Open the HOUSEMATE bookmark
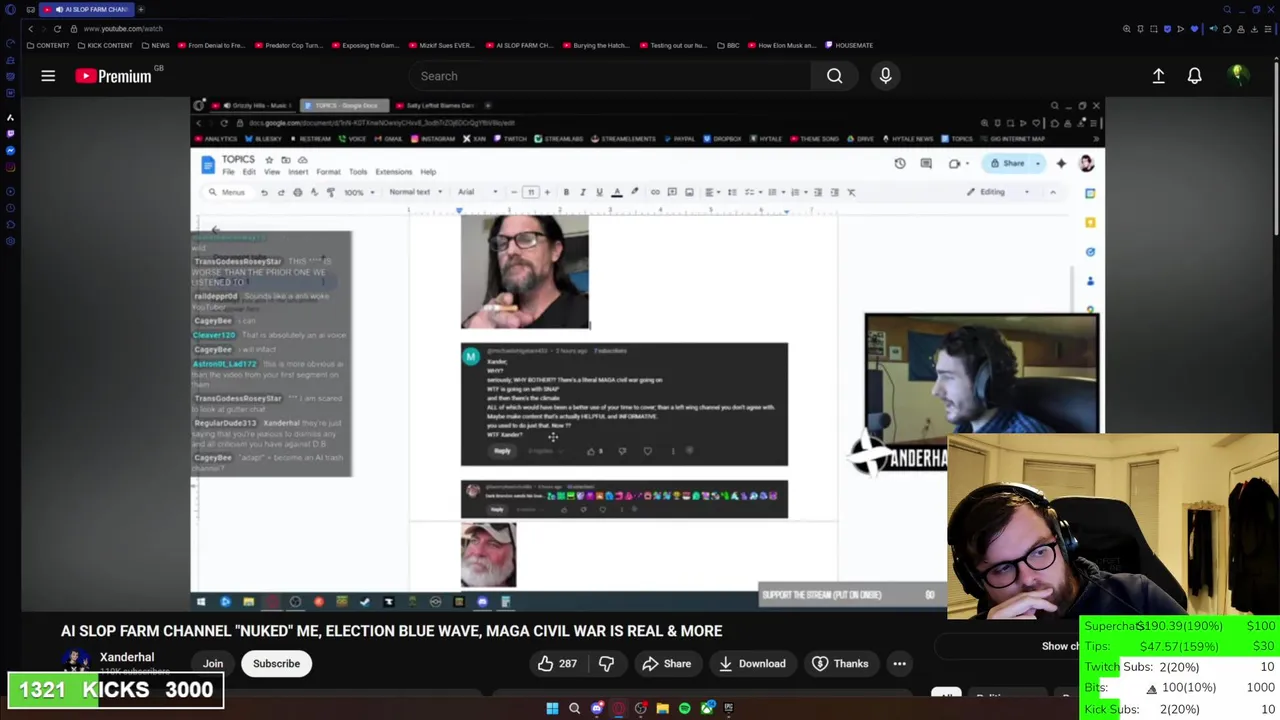This screenshot has width=1280, height=720. 849,45
